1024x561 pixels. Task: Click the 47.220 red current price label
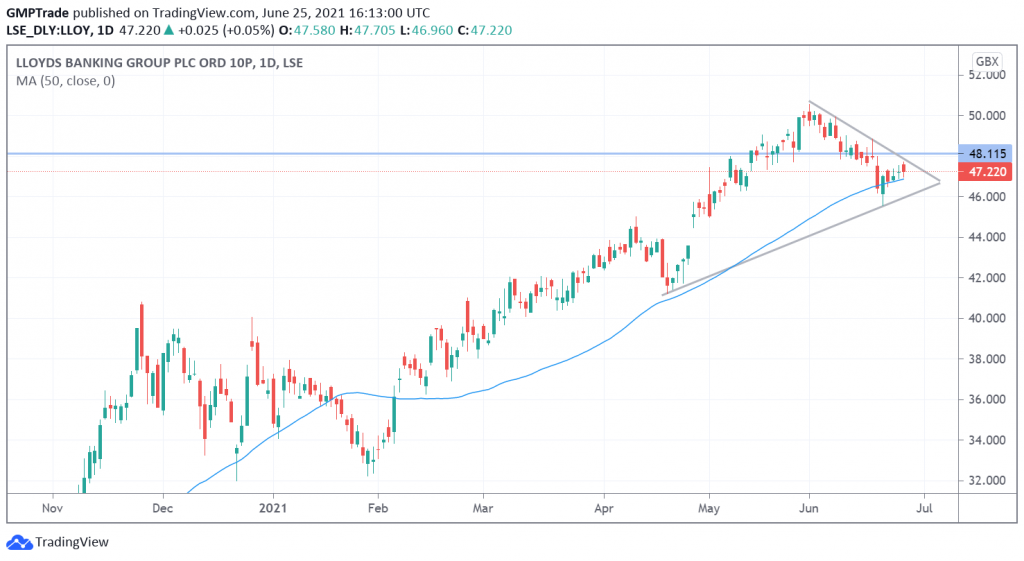(x=985, y=172)
